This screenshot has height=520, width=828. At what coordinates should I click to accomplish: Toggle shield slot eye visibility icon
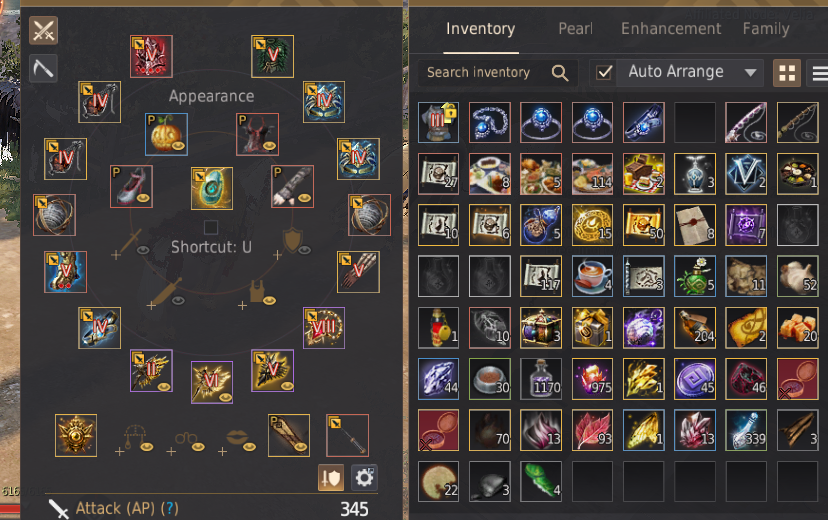click(x=305, y=250)
